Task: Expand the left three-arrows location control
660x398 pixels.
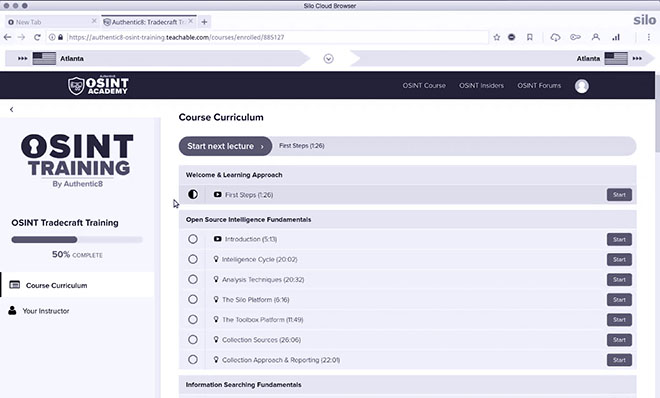Action: click(22, 58)
